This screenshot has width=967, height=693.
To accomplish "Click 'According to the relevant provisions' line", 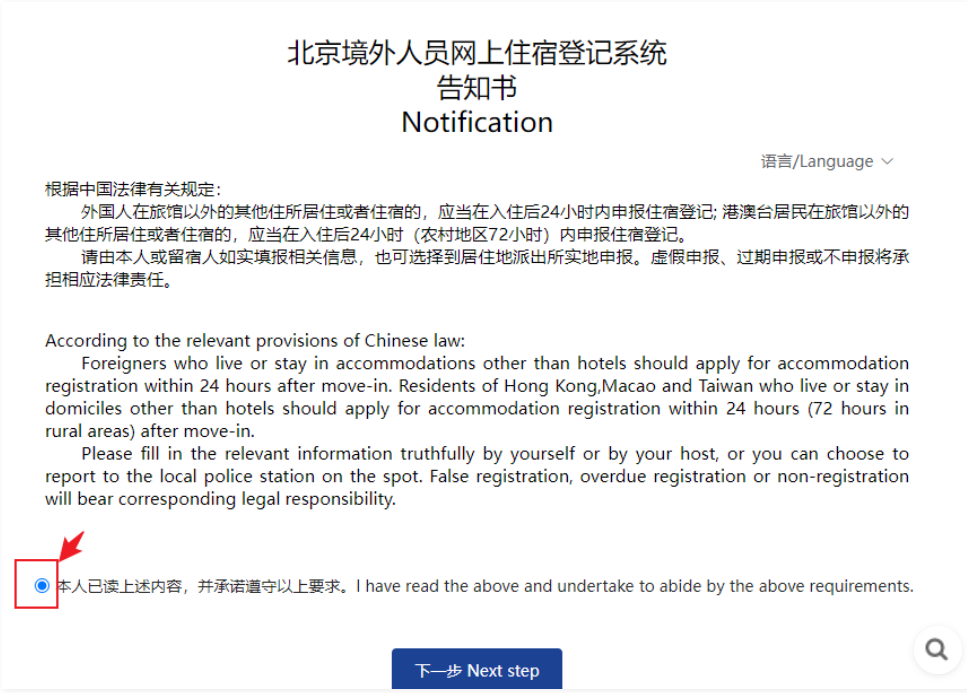I will tap(255, 340).
